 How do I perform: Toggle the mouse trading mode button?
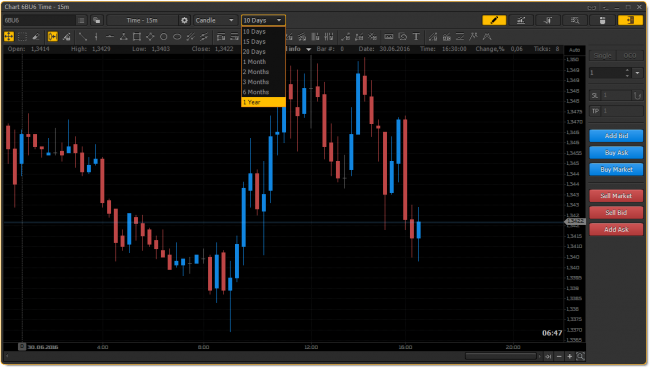coord(602,20)
